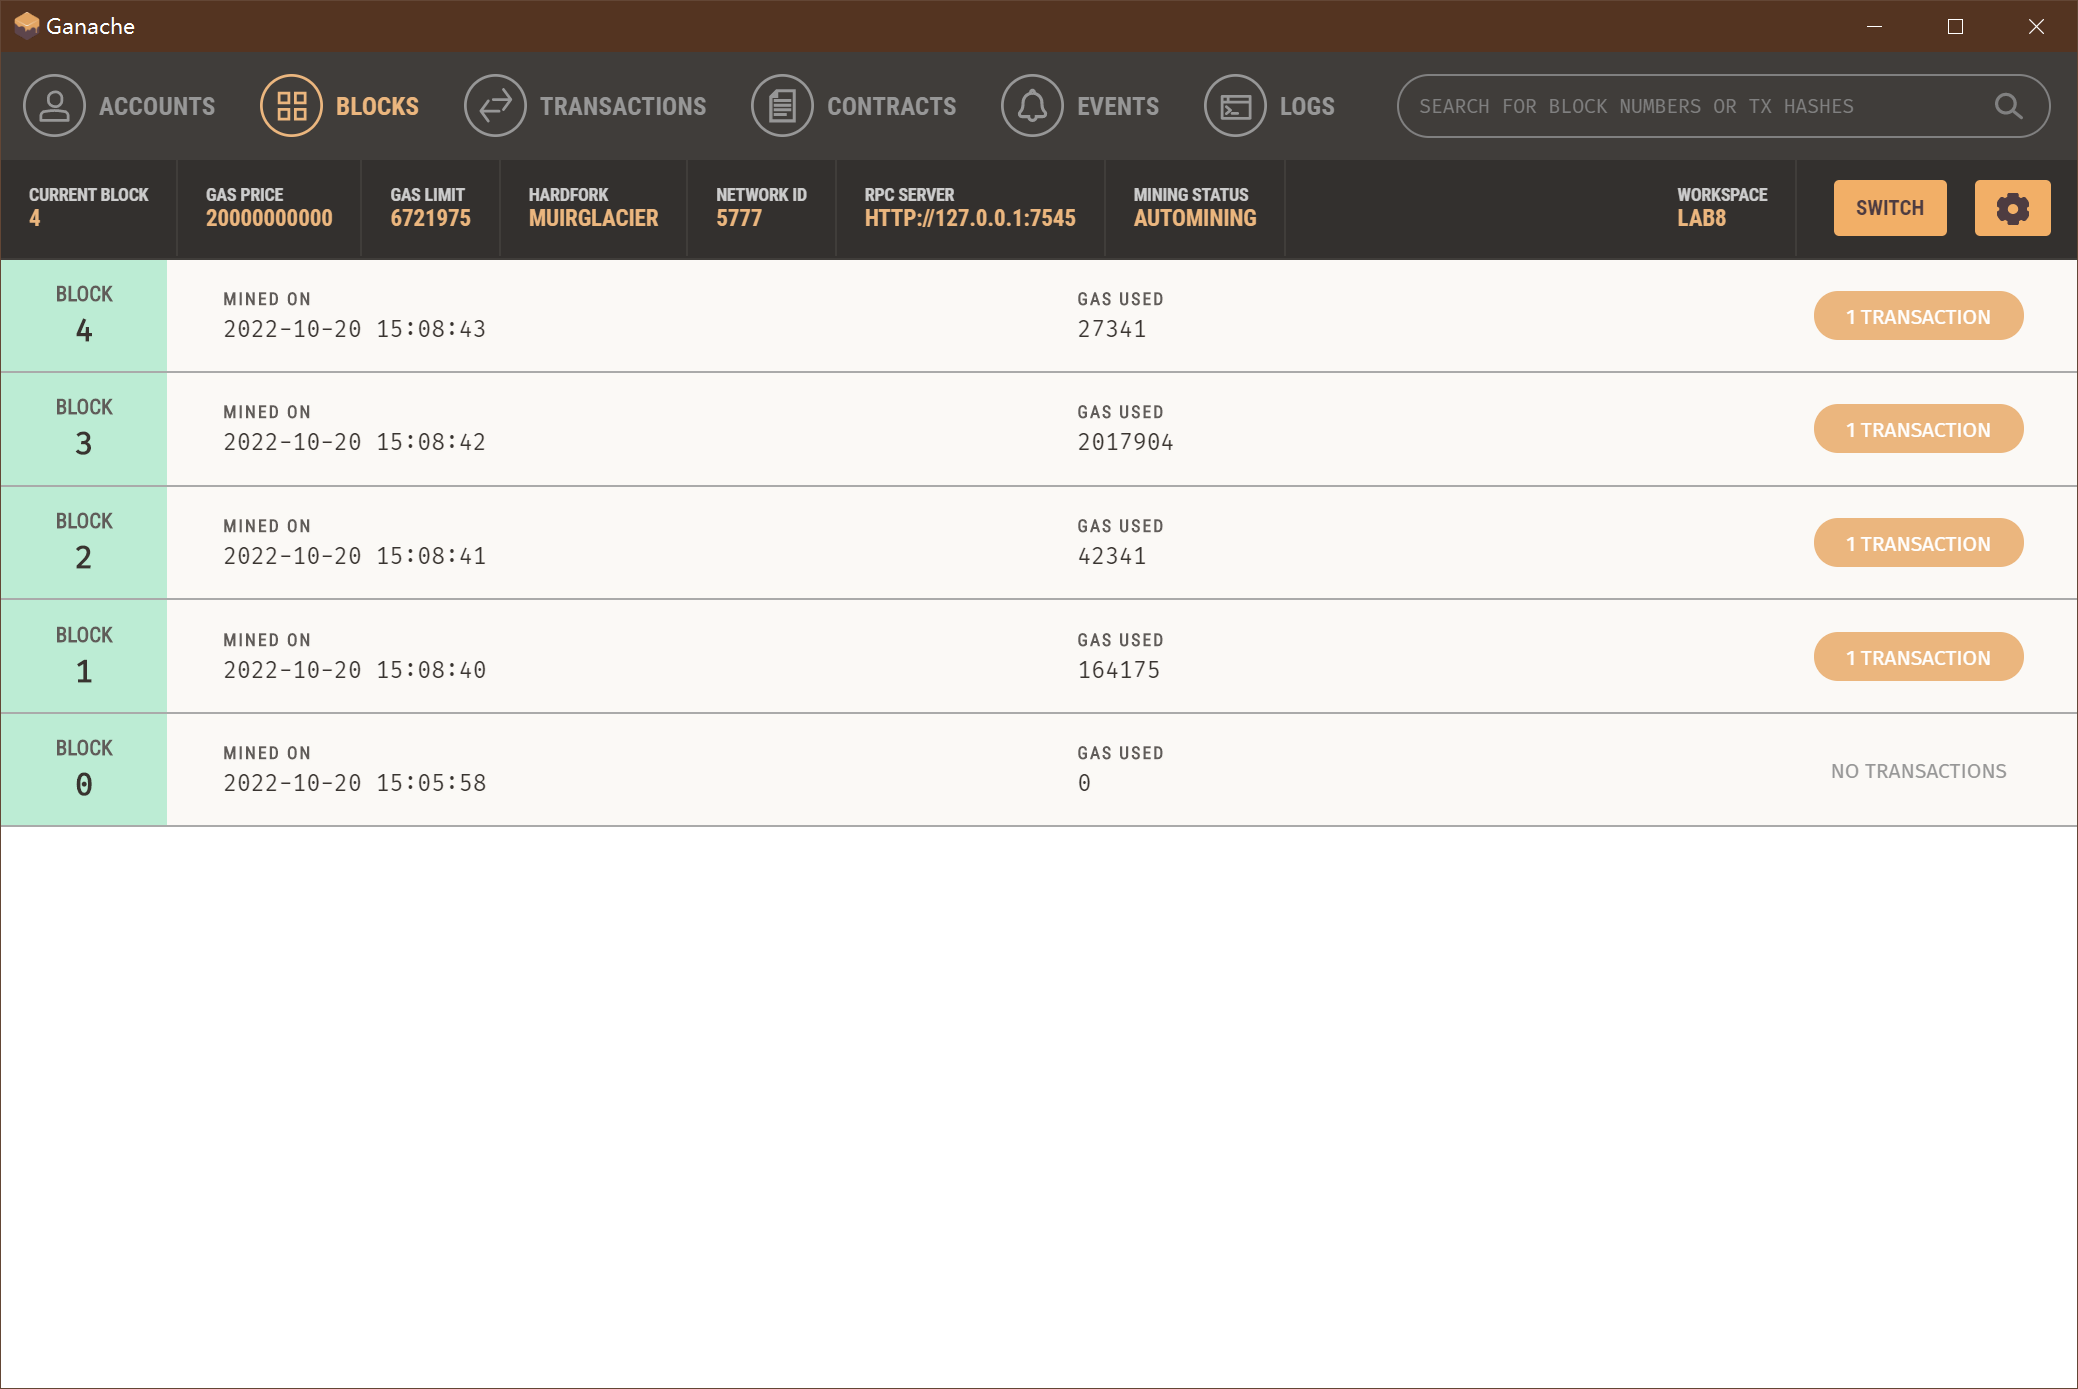Click the Events bell icon
This screenshot has width=2078, height=1389.
1032,106
